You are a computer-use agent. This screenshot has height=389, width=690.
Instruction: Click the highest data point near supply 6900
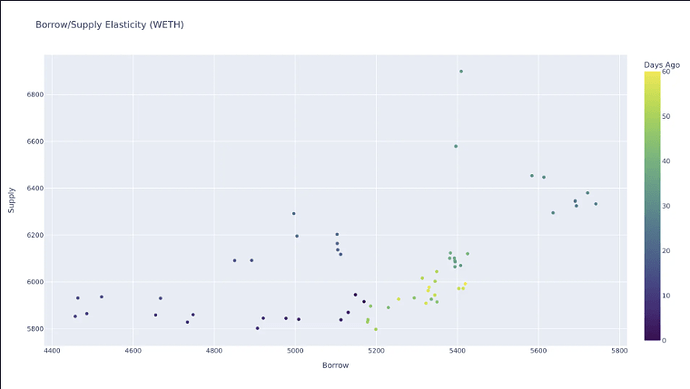(x=461, y=71)
